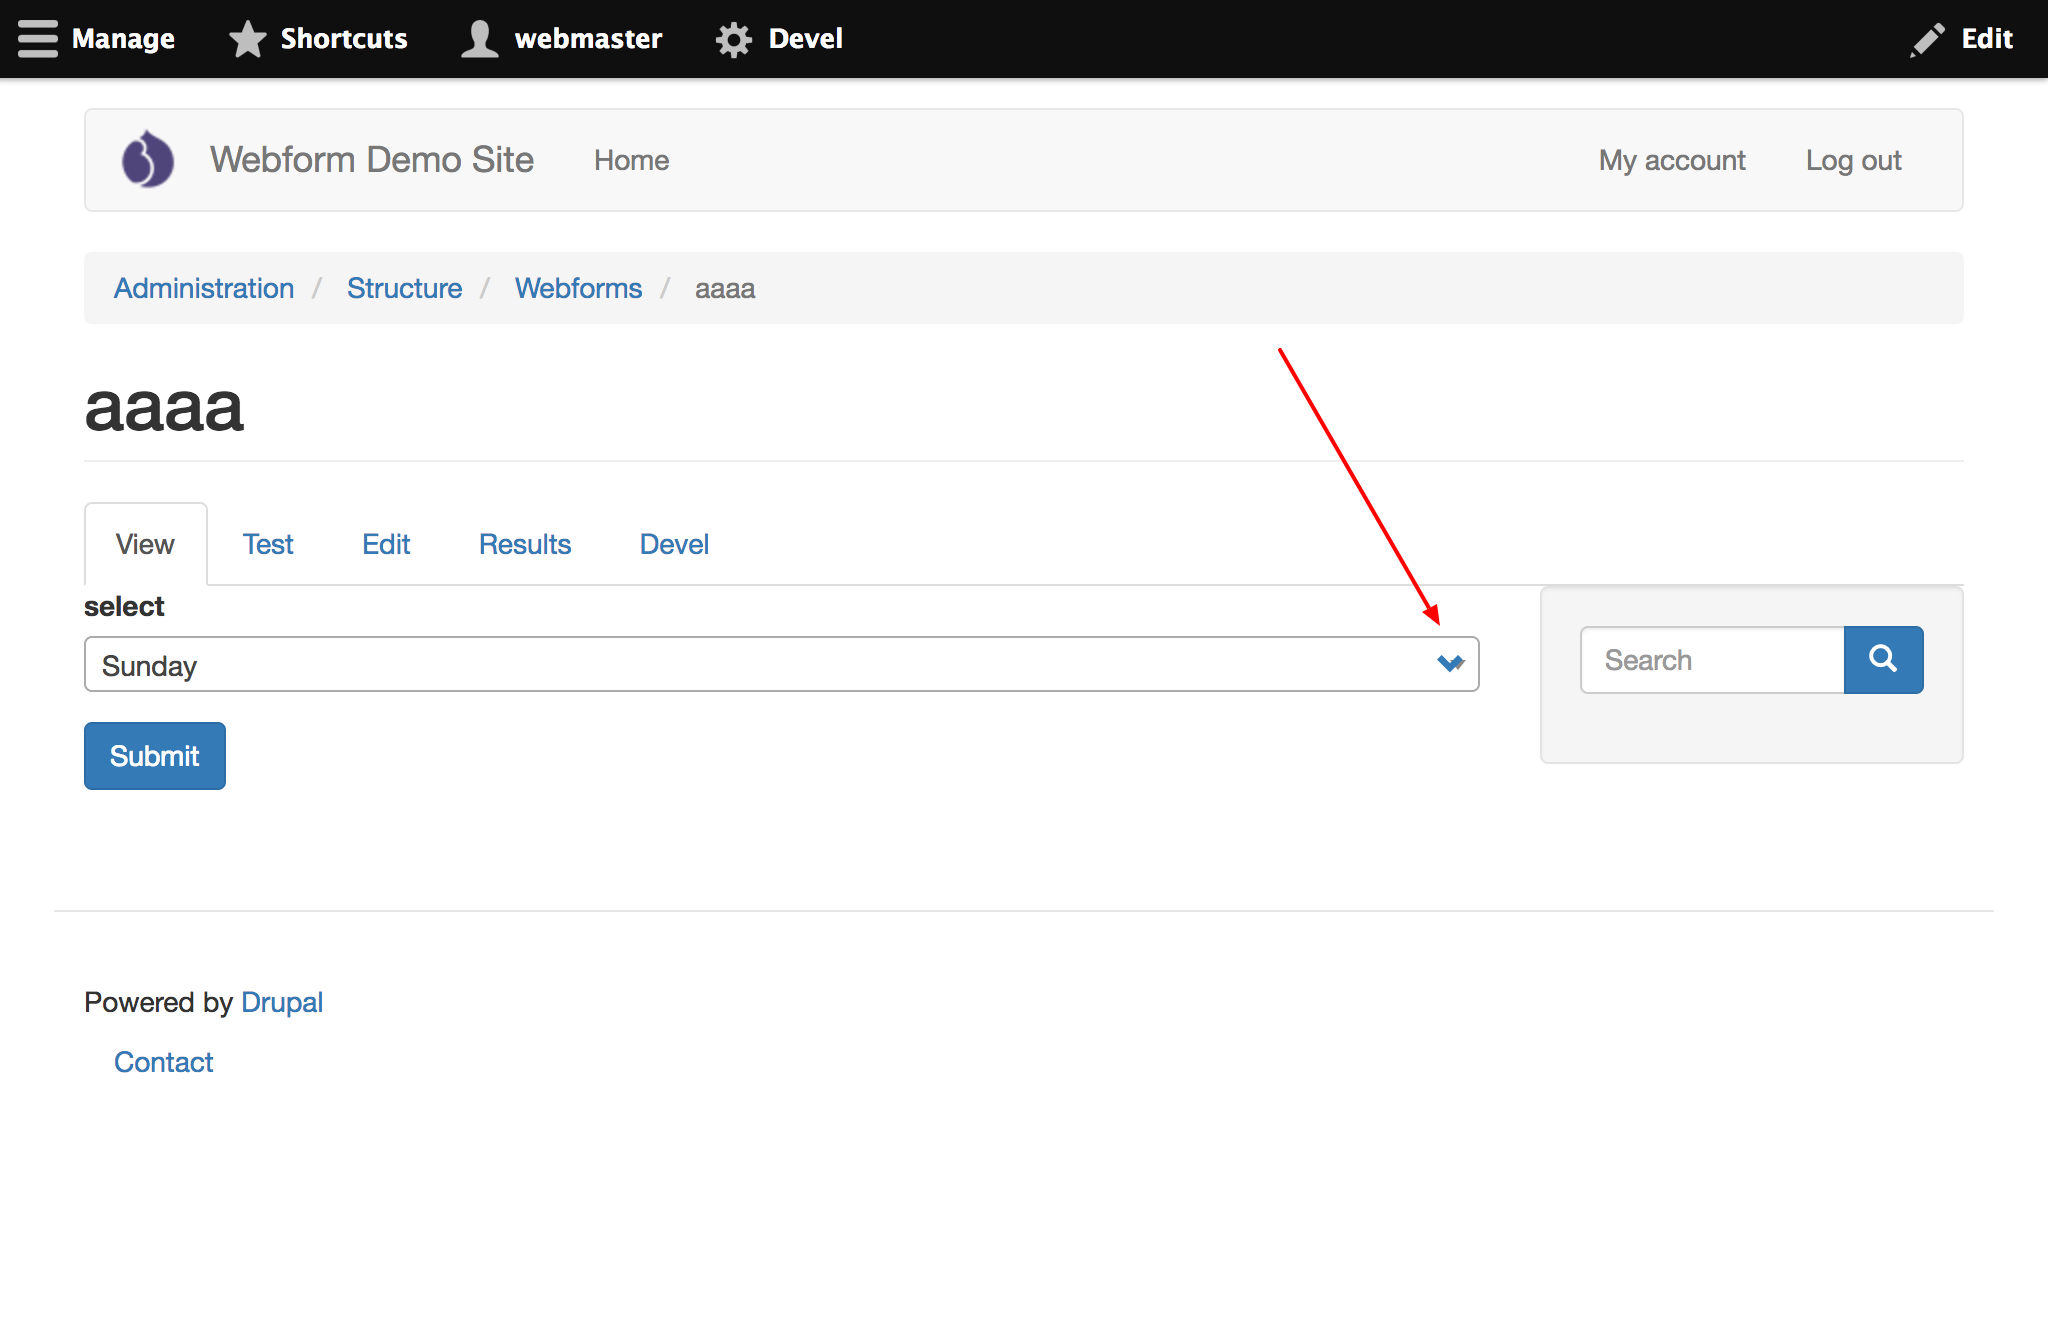This screenshot has height=1342, width=2048.
Task: Click the Submit button
Action: 154,755
